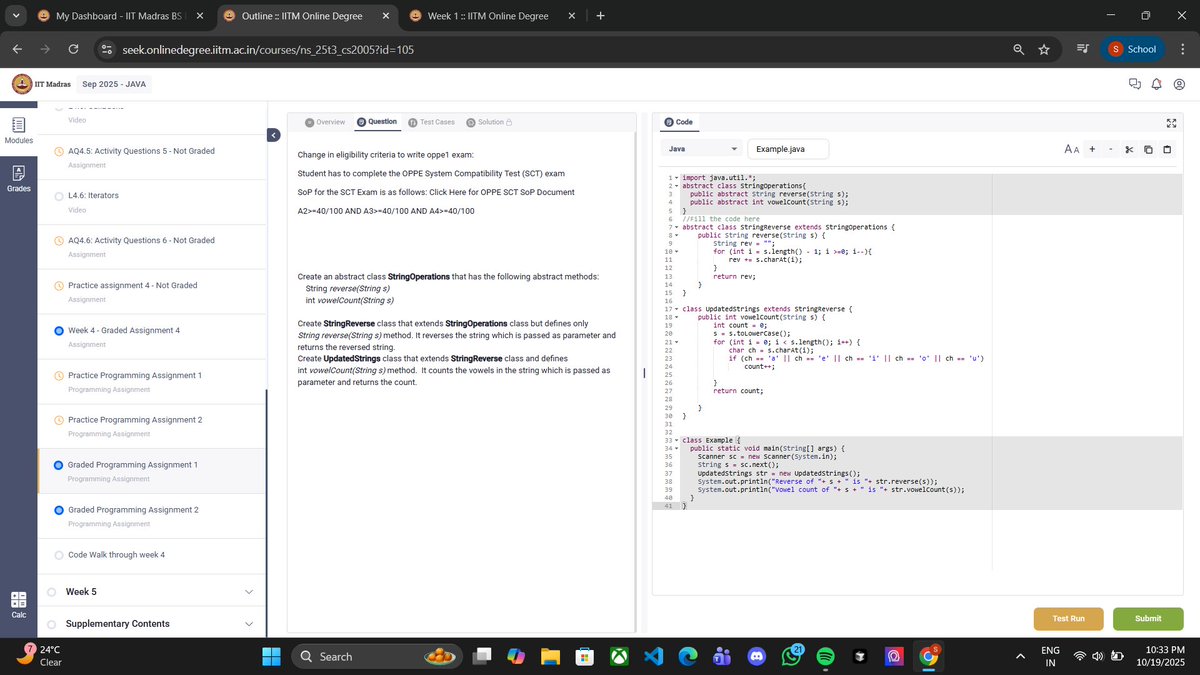This screenshot has width=1200, height=675.
Task: Fold code at line 2 StringOperations class
Action: (677, 185)
